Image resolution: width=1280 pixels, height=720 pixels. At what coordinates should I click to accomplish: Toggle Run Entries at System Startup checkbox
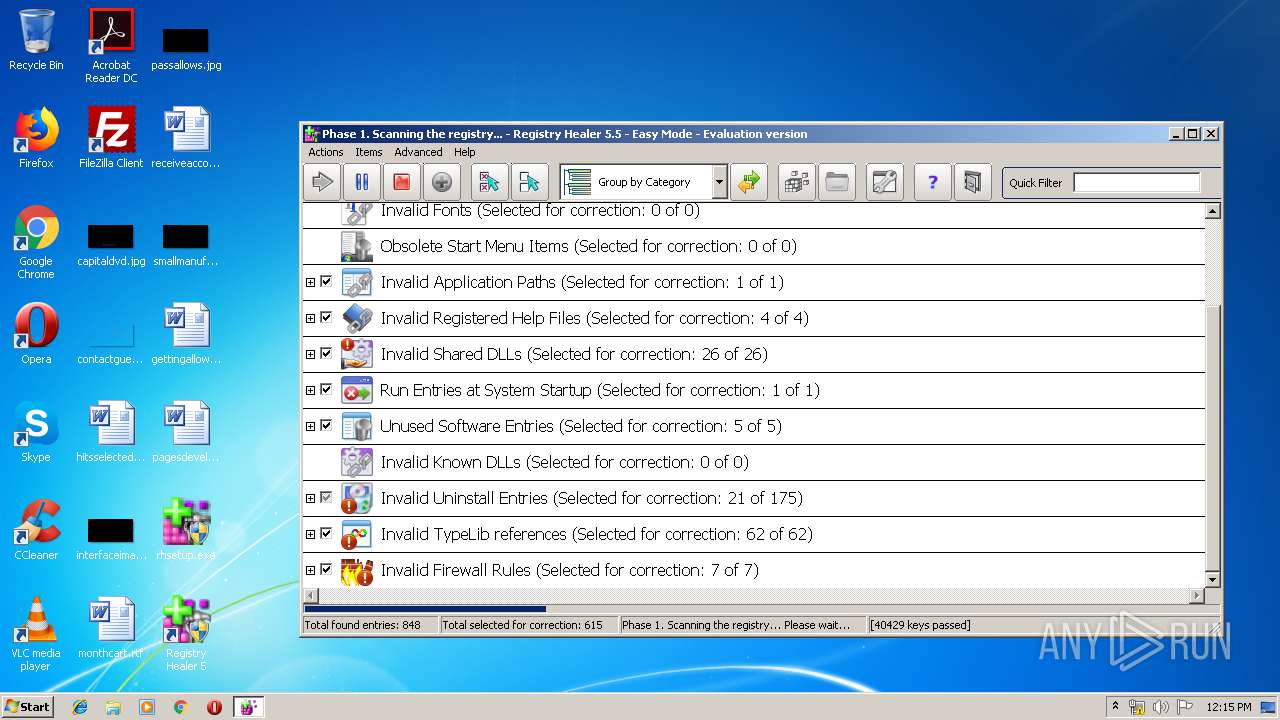pyautogui.click(x=326, y=390)
